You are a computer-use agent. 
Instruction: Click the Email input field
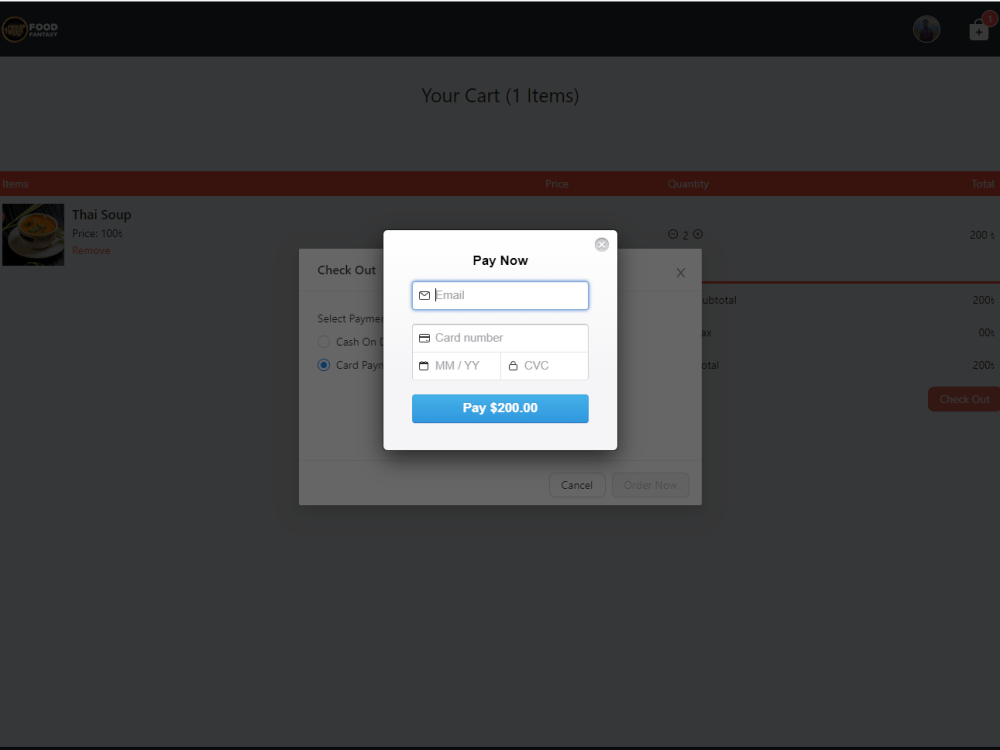(x=500, y=295)
